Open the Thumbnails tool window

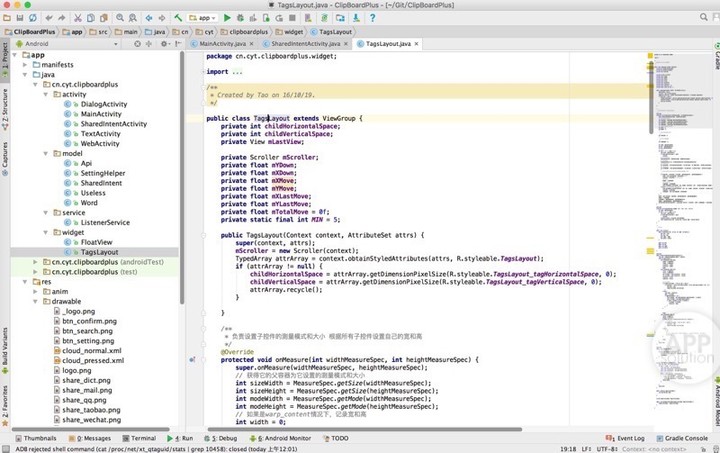tap(36, 438)
